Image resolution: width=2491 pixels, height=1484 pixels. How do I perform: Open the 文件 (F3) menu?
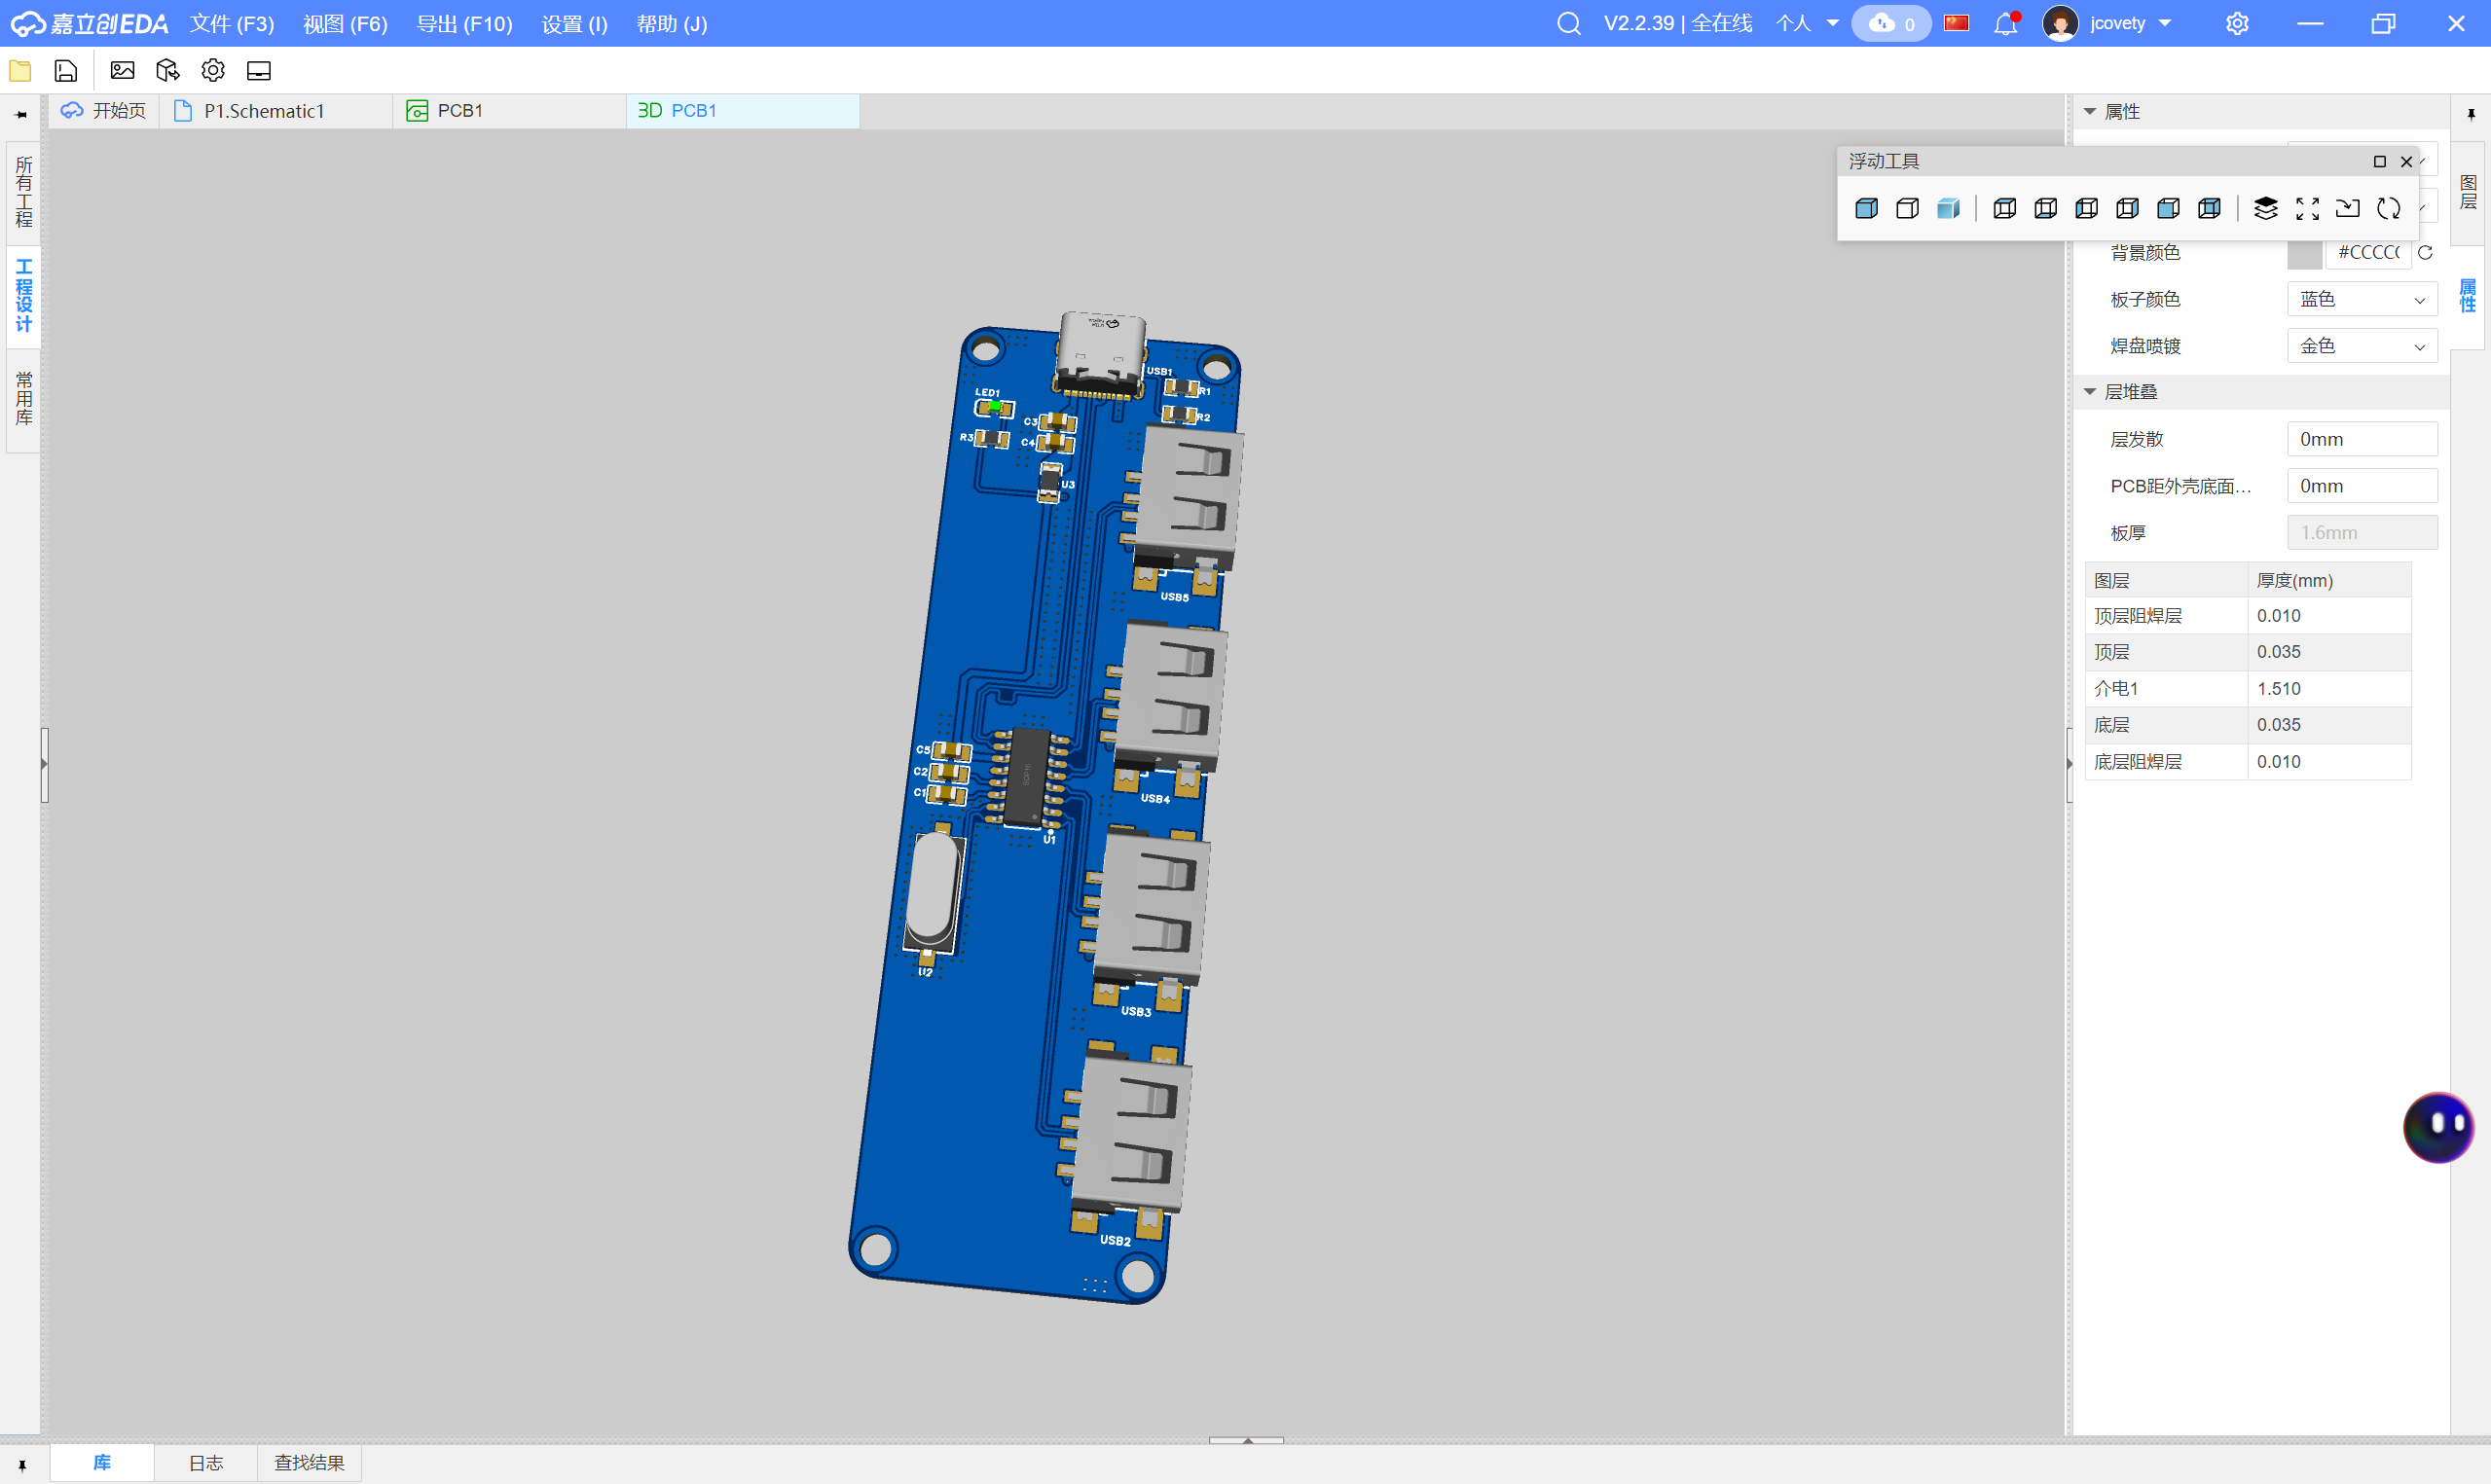coord(232,23)
